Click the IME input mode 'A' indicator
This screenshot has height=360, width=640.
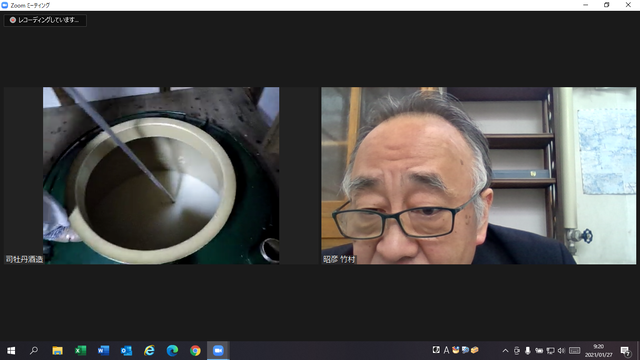[x=446, y=350]
